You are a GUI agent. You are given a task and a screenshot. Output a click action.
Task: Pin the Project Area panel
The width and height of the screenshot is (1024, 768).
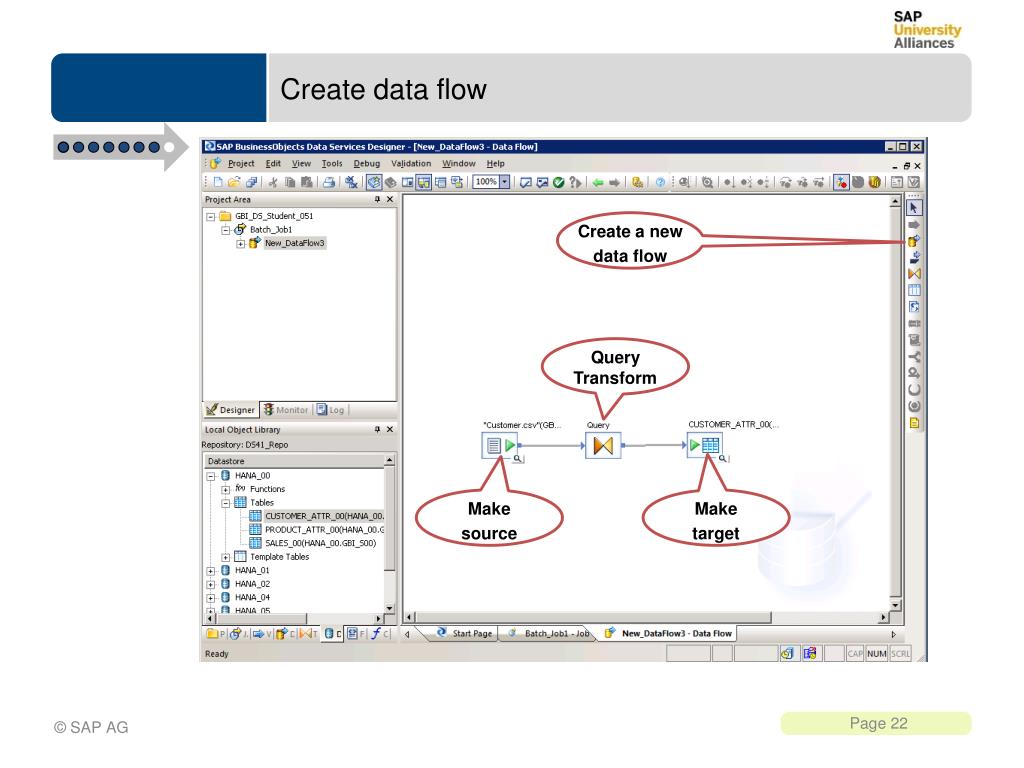377,199
